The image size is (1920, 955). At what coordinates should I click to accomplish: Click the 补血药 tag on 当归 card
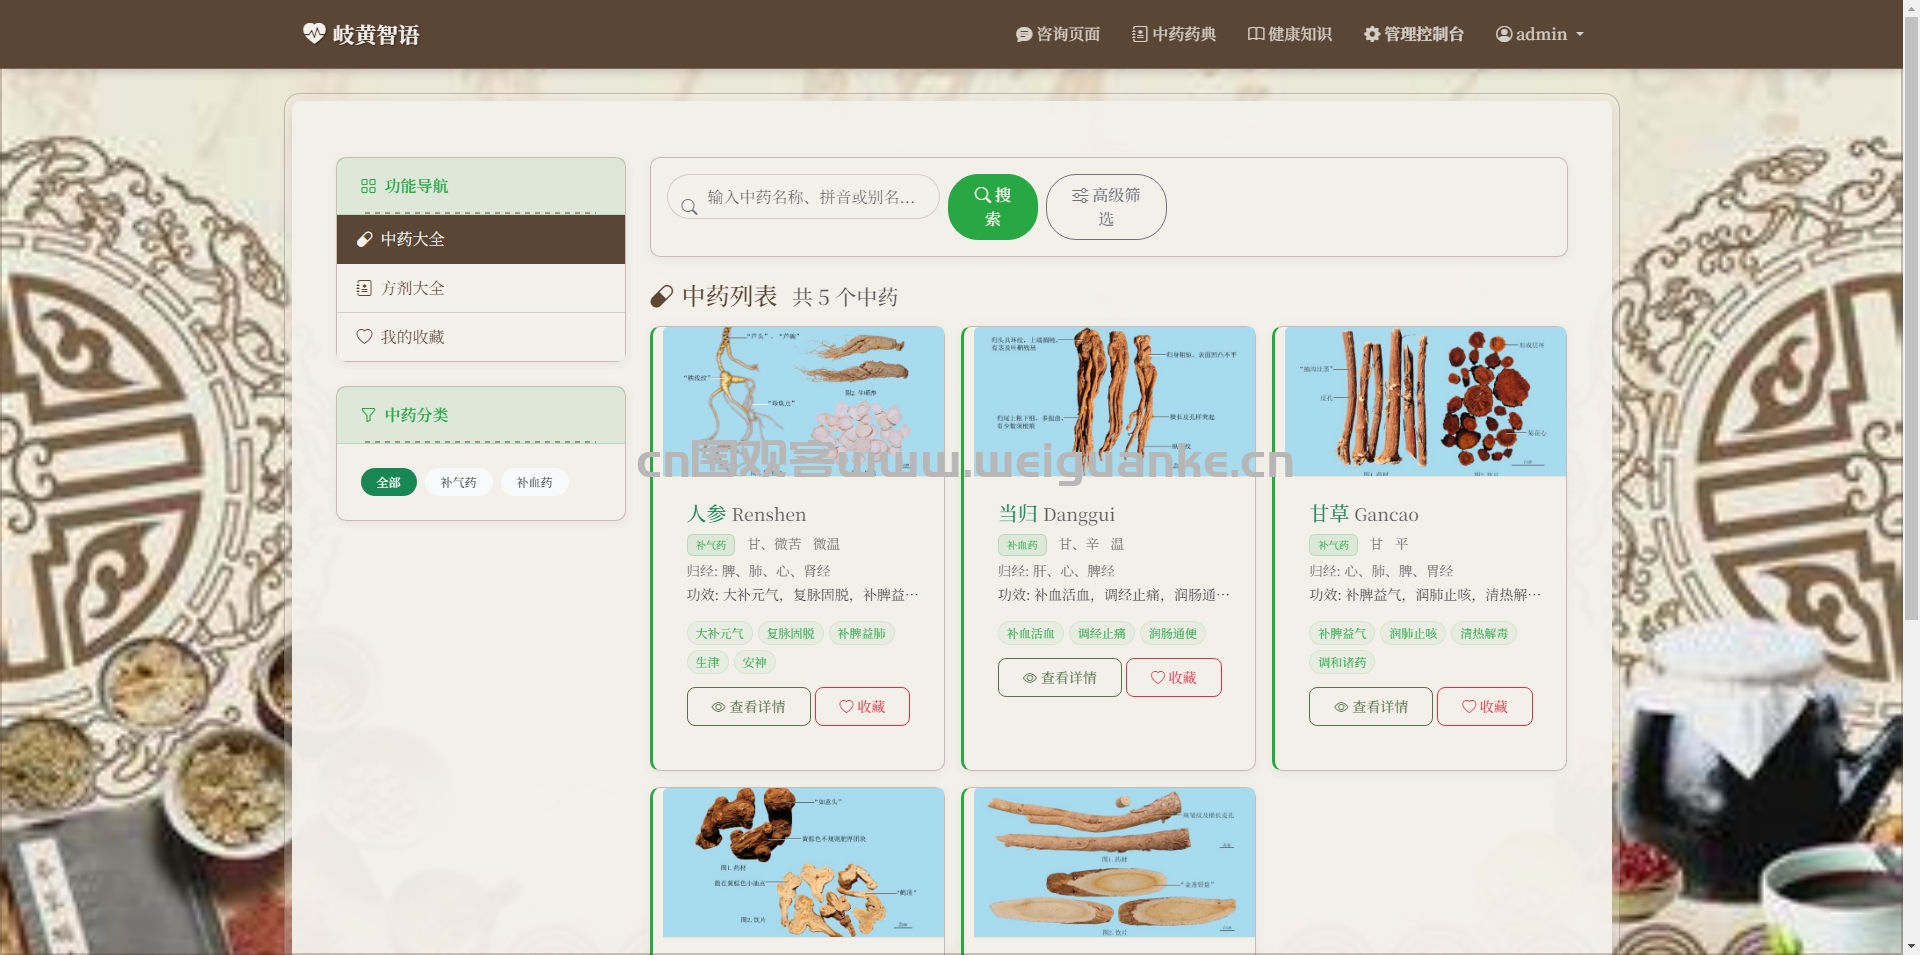(x=1022, y=545)
